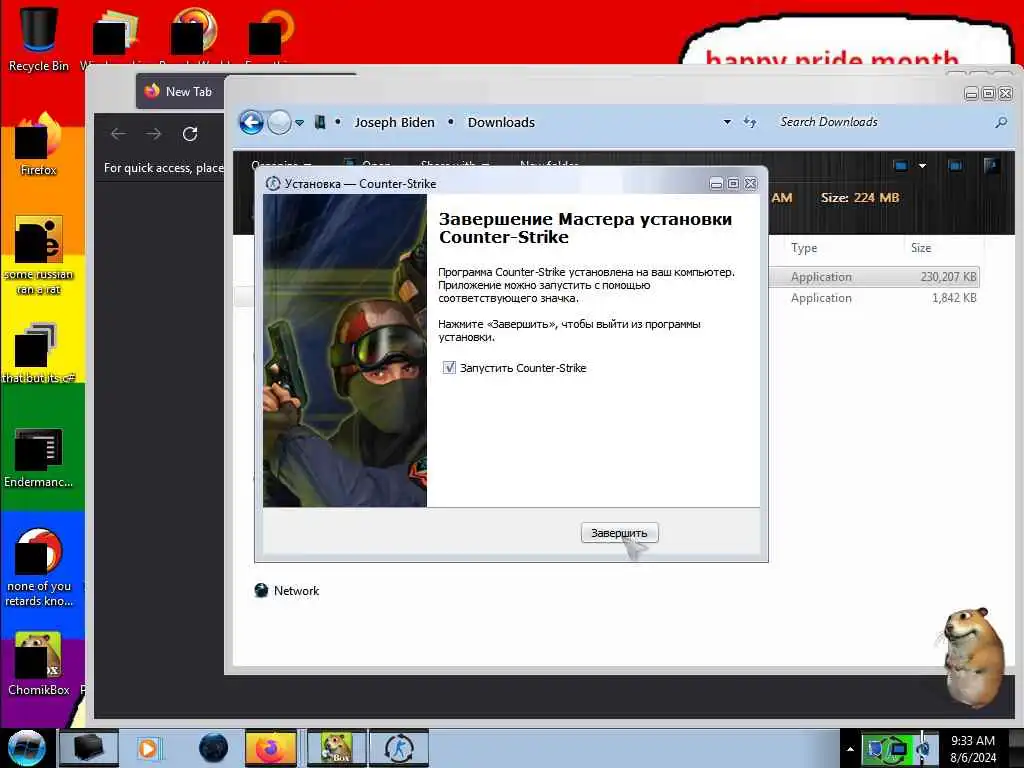Click the Firefox reload button
Image resolution: width=1024 pixels, height=768 pixels.
[190, 134]
